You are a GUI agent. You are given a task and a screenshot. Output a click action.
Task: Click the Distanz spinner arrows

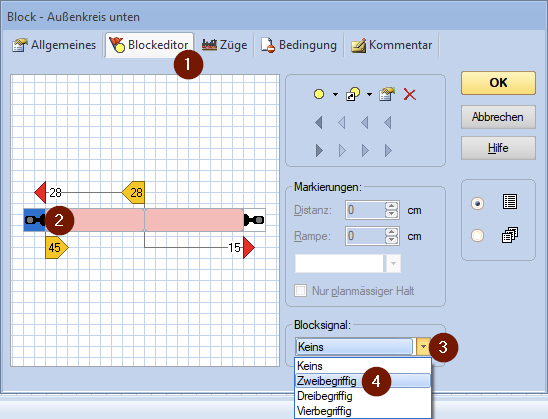pyautogui.click(x=392, y=210)
